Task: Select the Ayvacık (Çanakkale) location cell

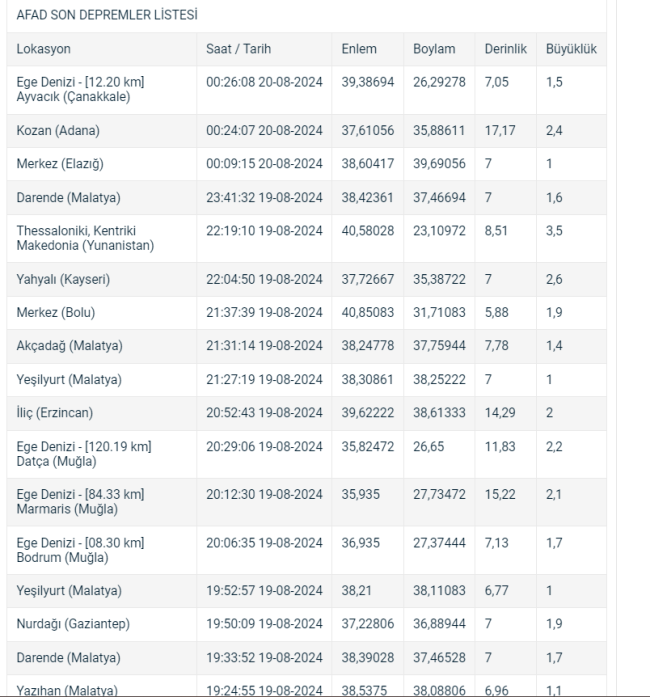Action: pos(102,90)
